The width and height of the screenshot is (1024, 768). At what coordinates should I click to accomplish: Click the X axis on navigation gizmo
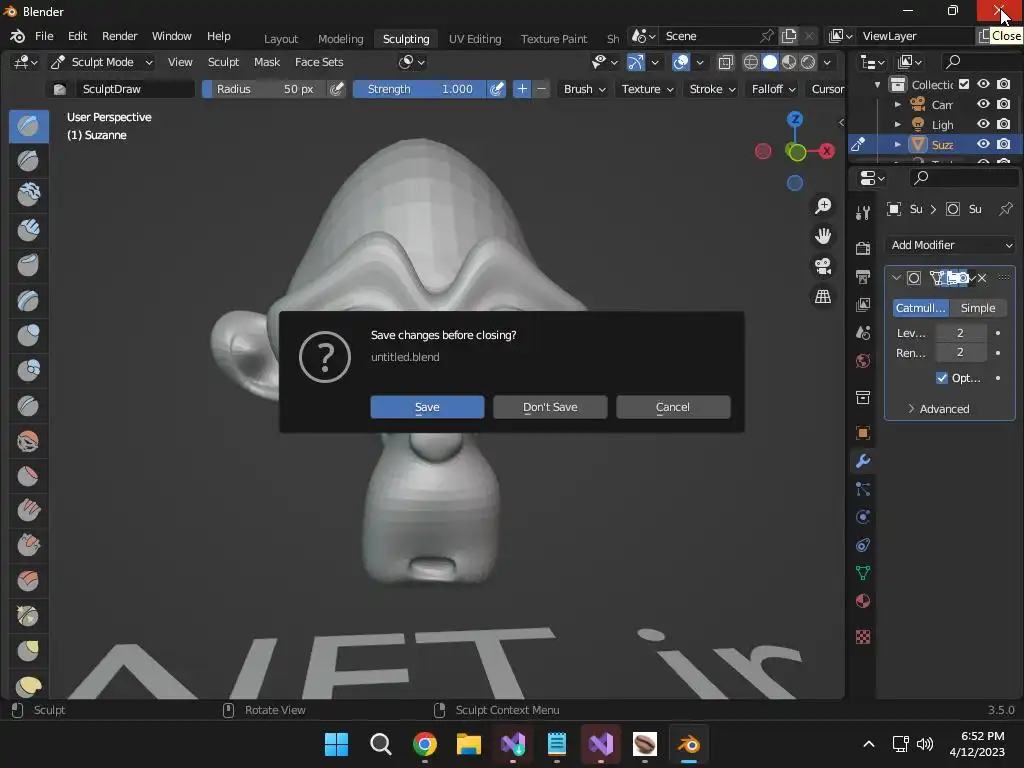click(827, 151)
